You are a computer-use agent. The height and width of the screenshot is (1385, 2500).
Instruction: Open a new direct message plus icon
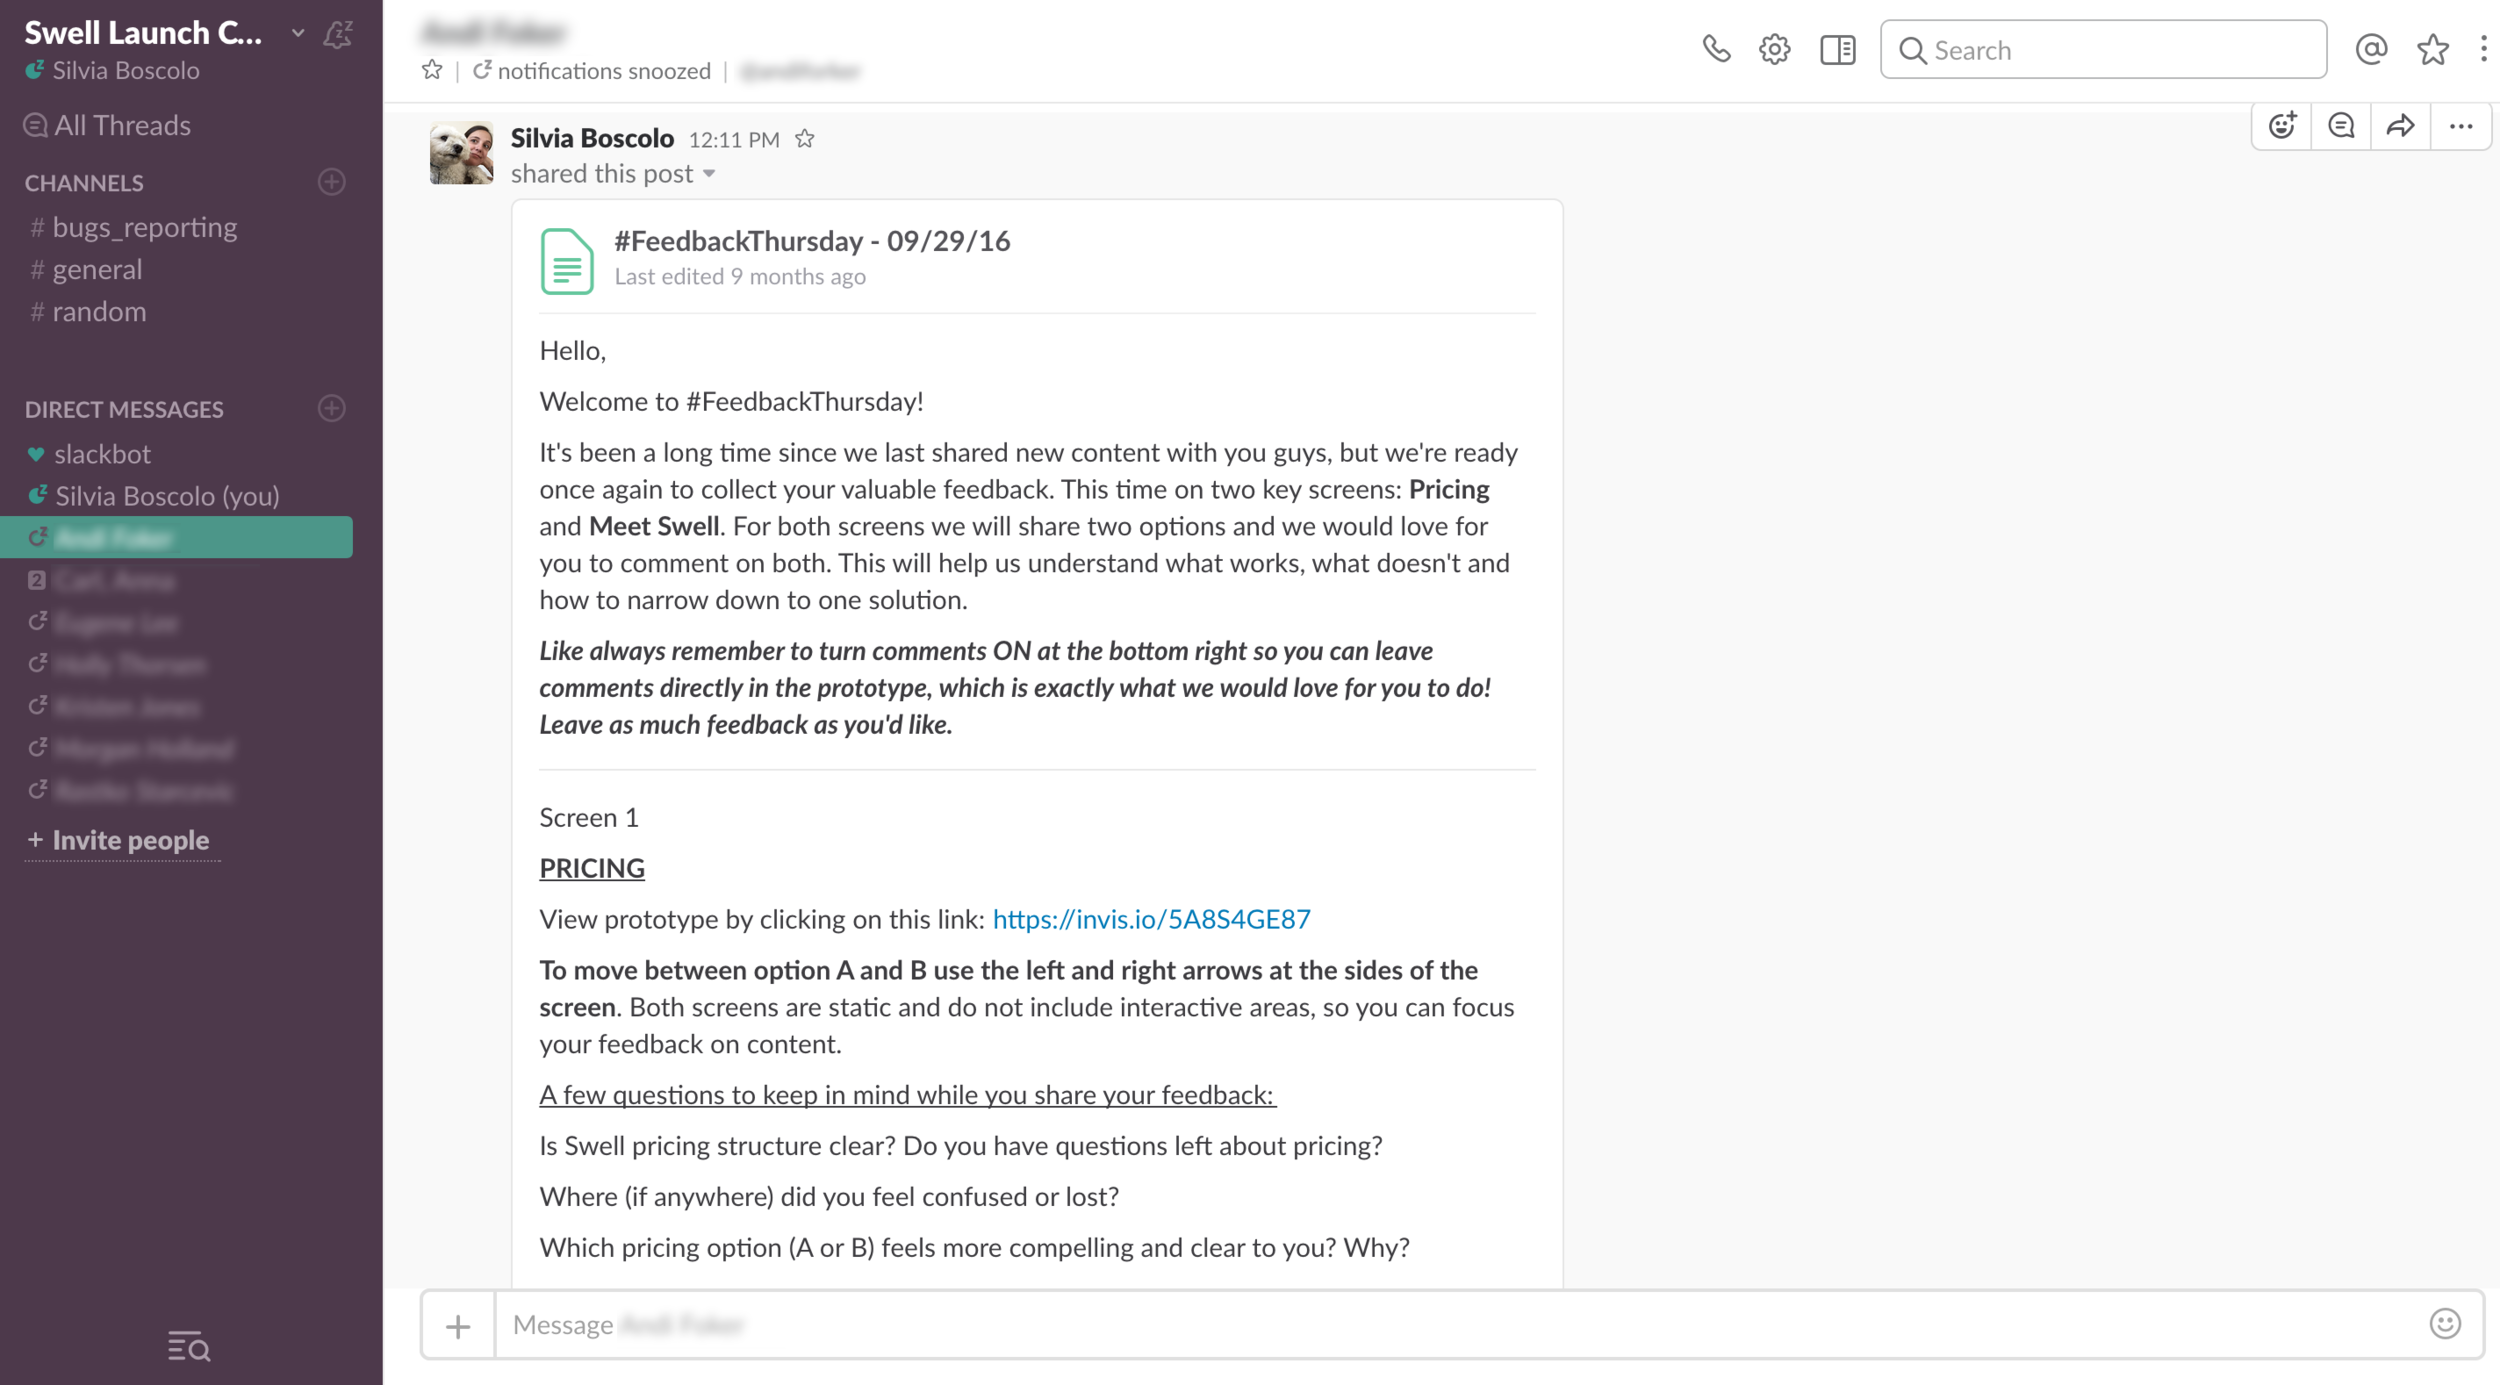click(x=332, y=408)
